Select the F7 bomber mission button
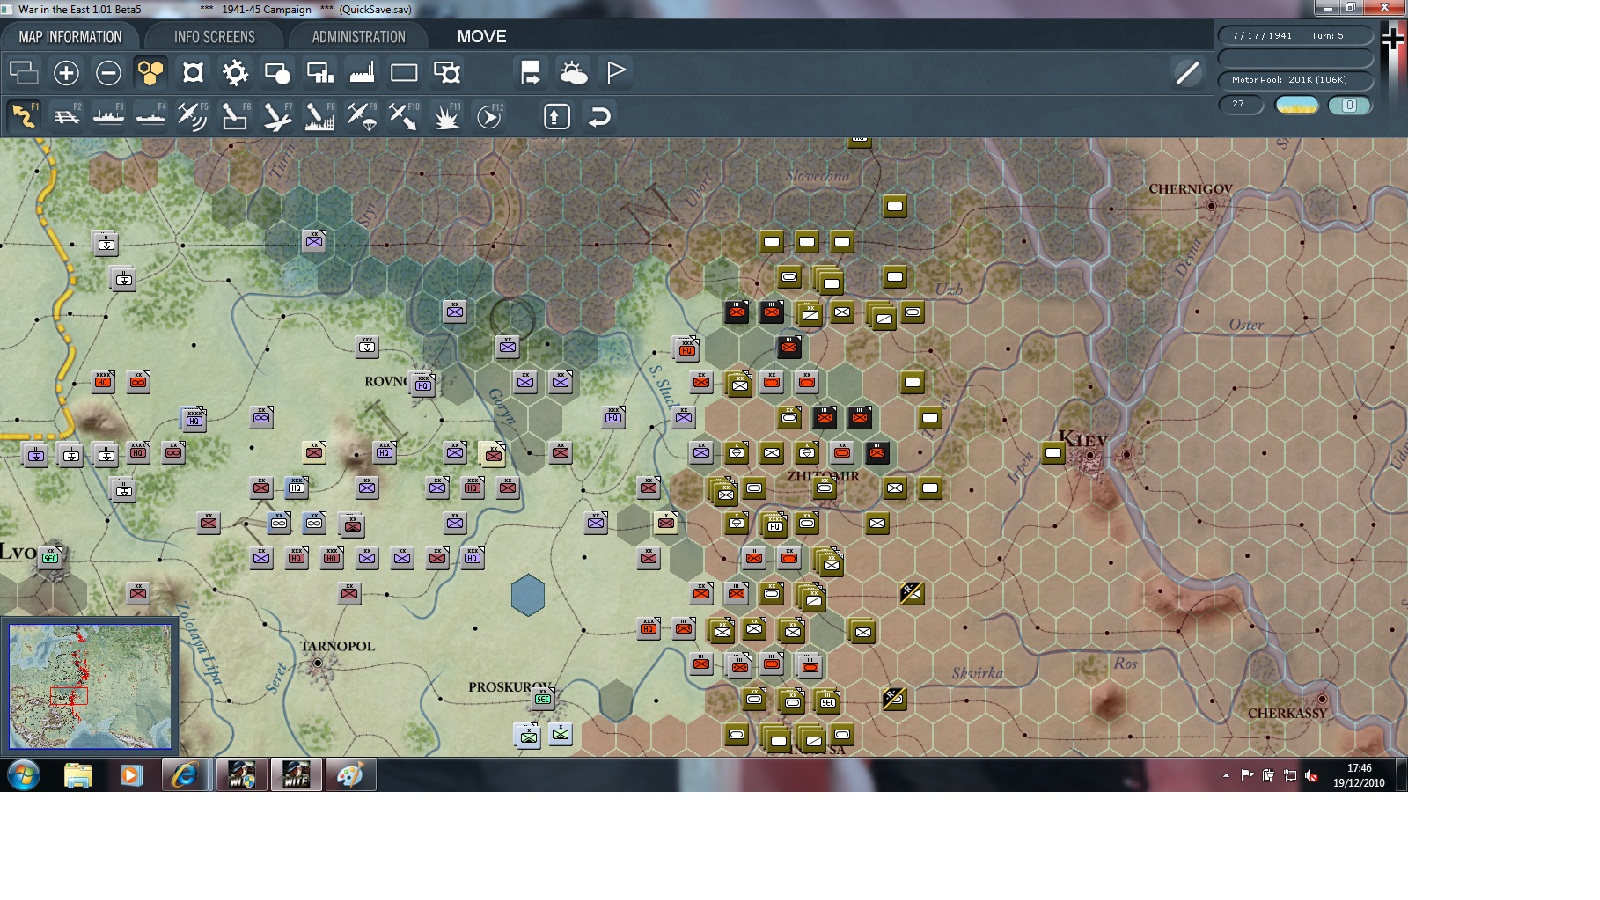Viewport: 1600px width, 900px height. (277, 116)
